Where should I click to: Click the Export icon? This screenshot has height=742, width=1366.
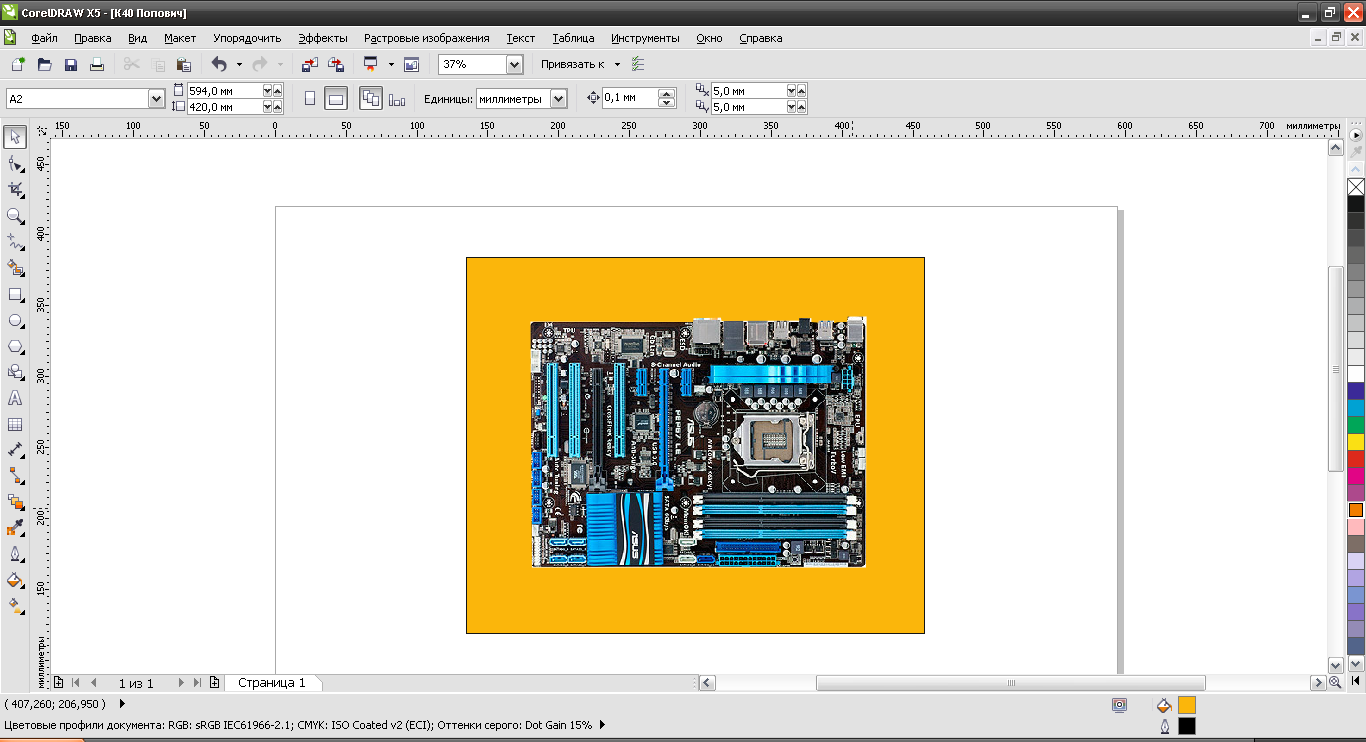tap(336, 64)
